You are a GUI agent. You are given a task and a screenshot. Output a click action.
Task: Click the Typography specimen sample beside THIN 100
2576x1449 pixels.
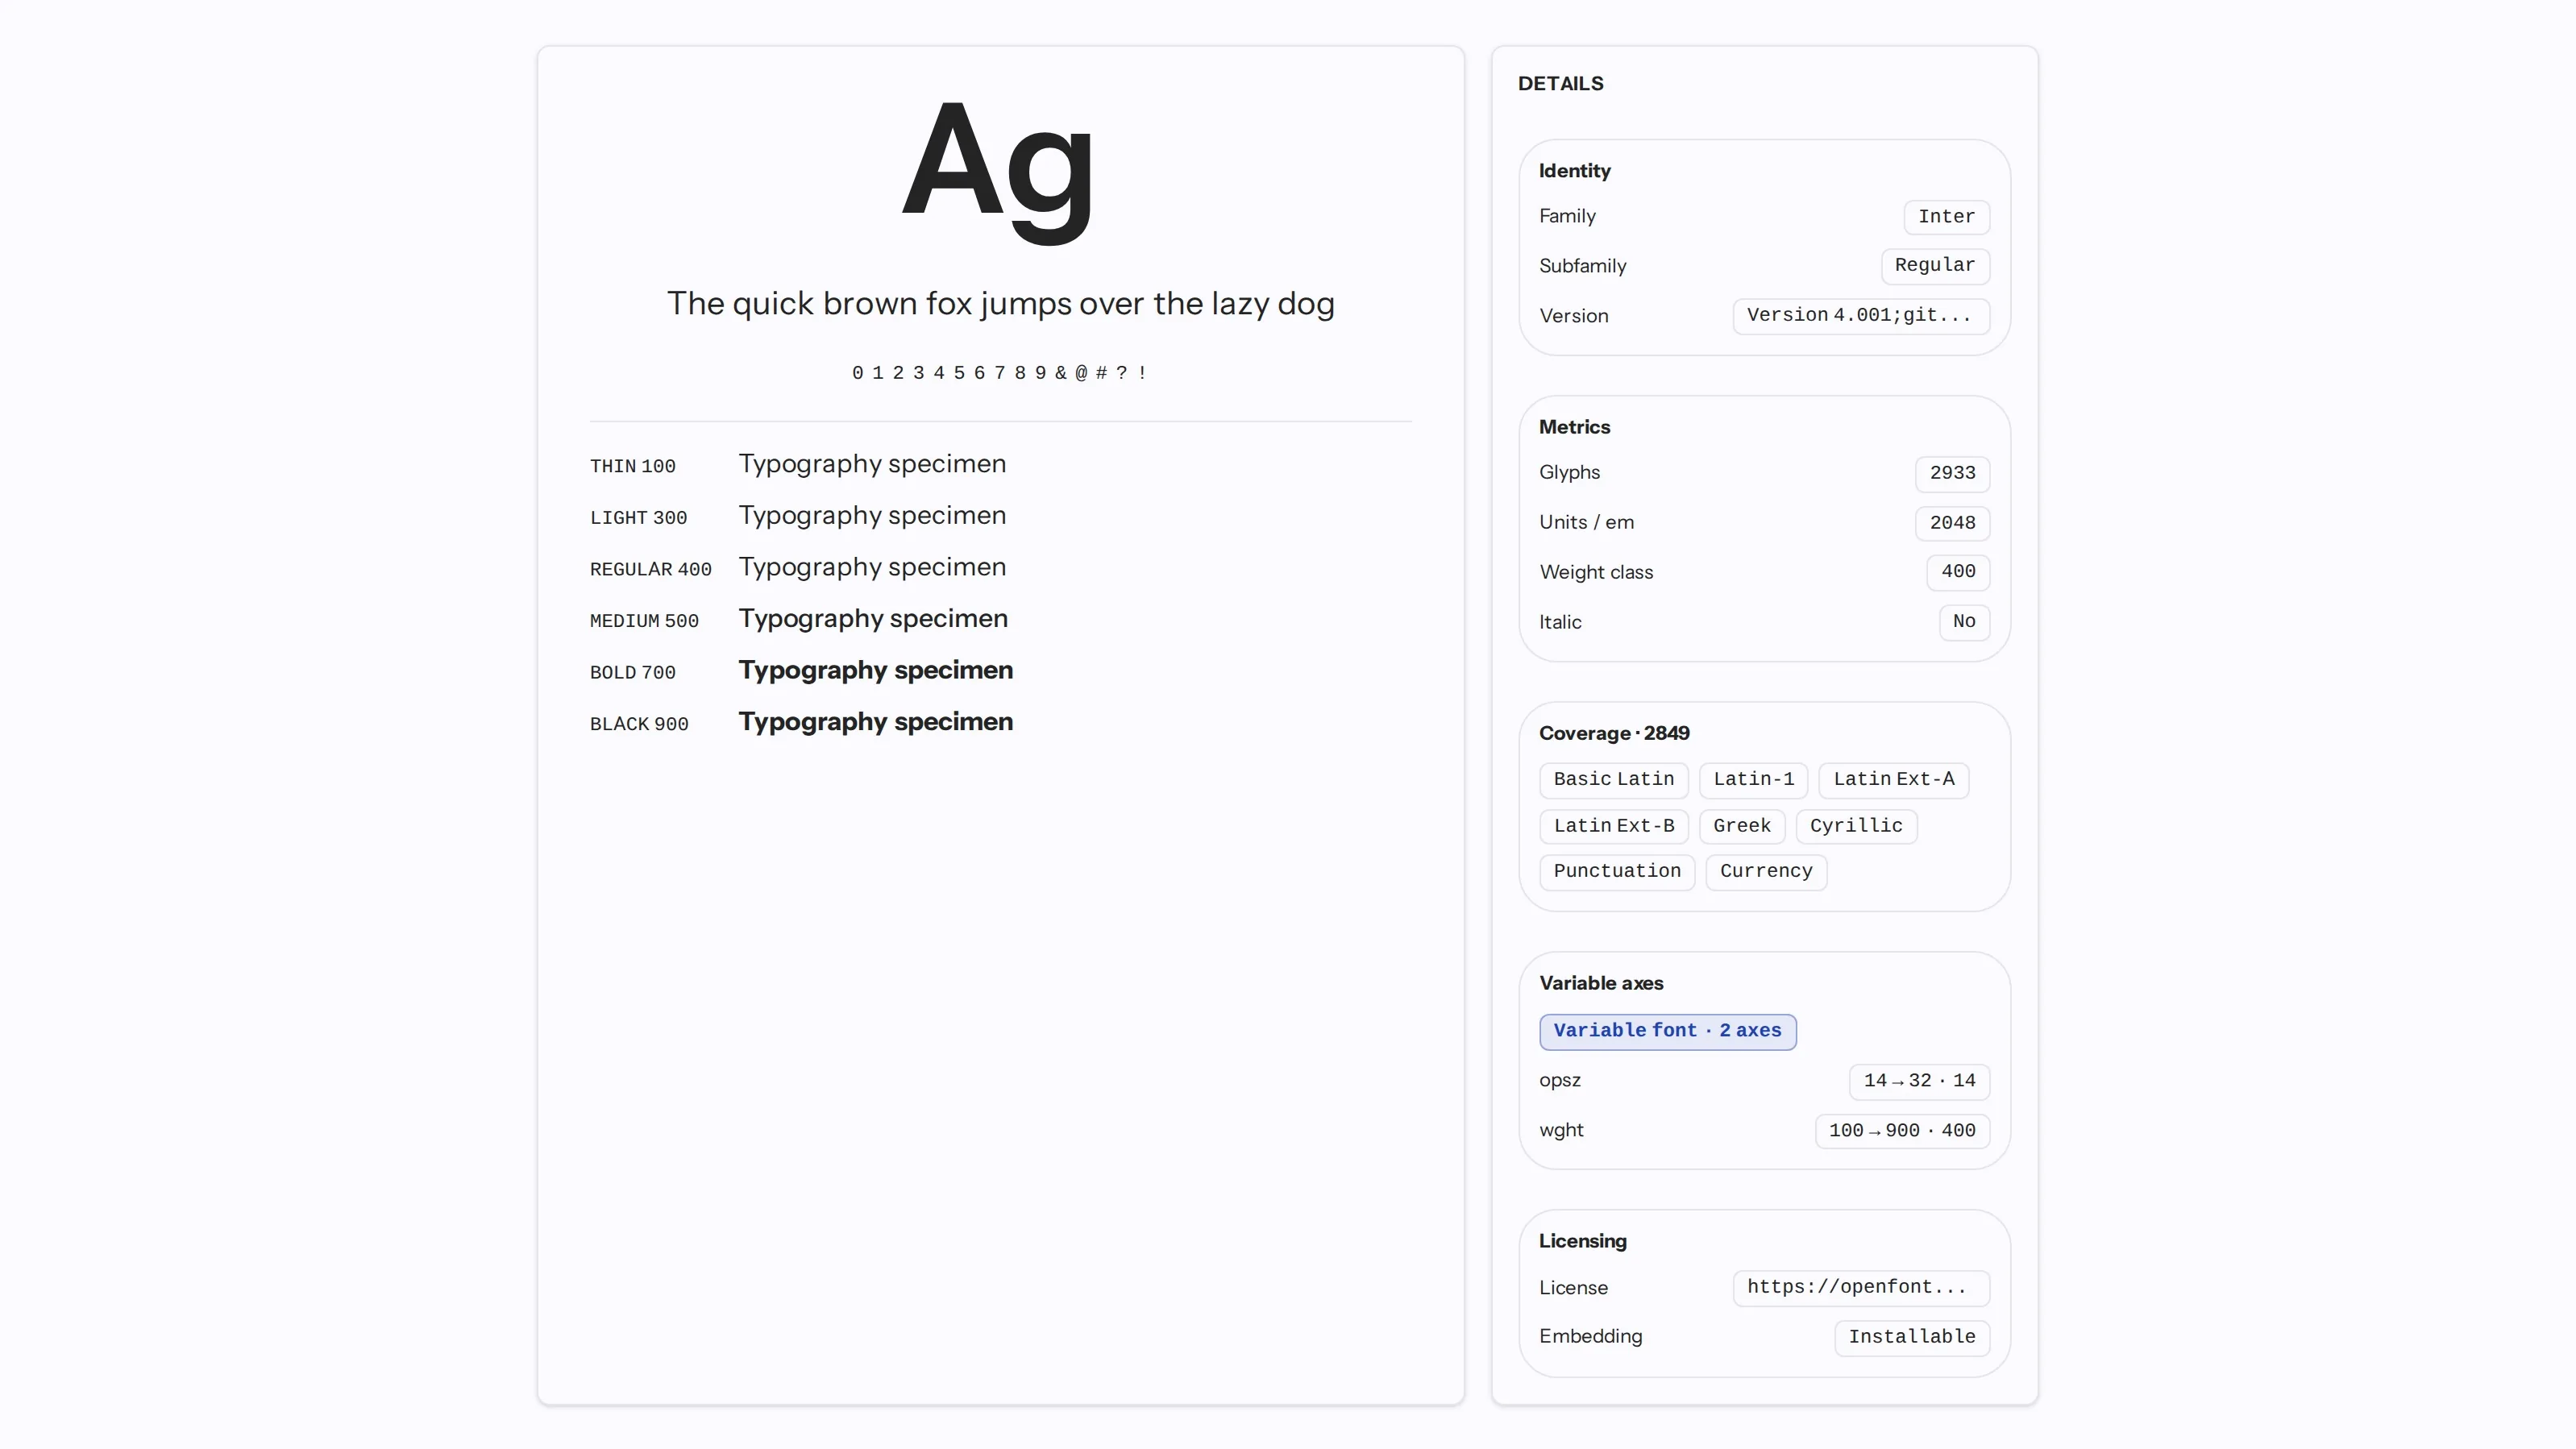click(872, 464)
